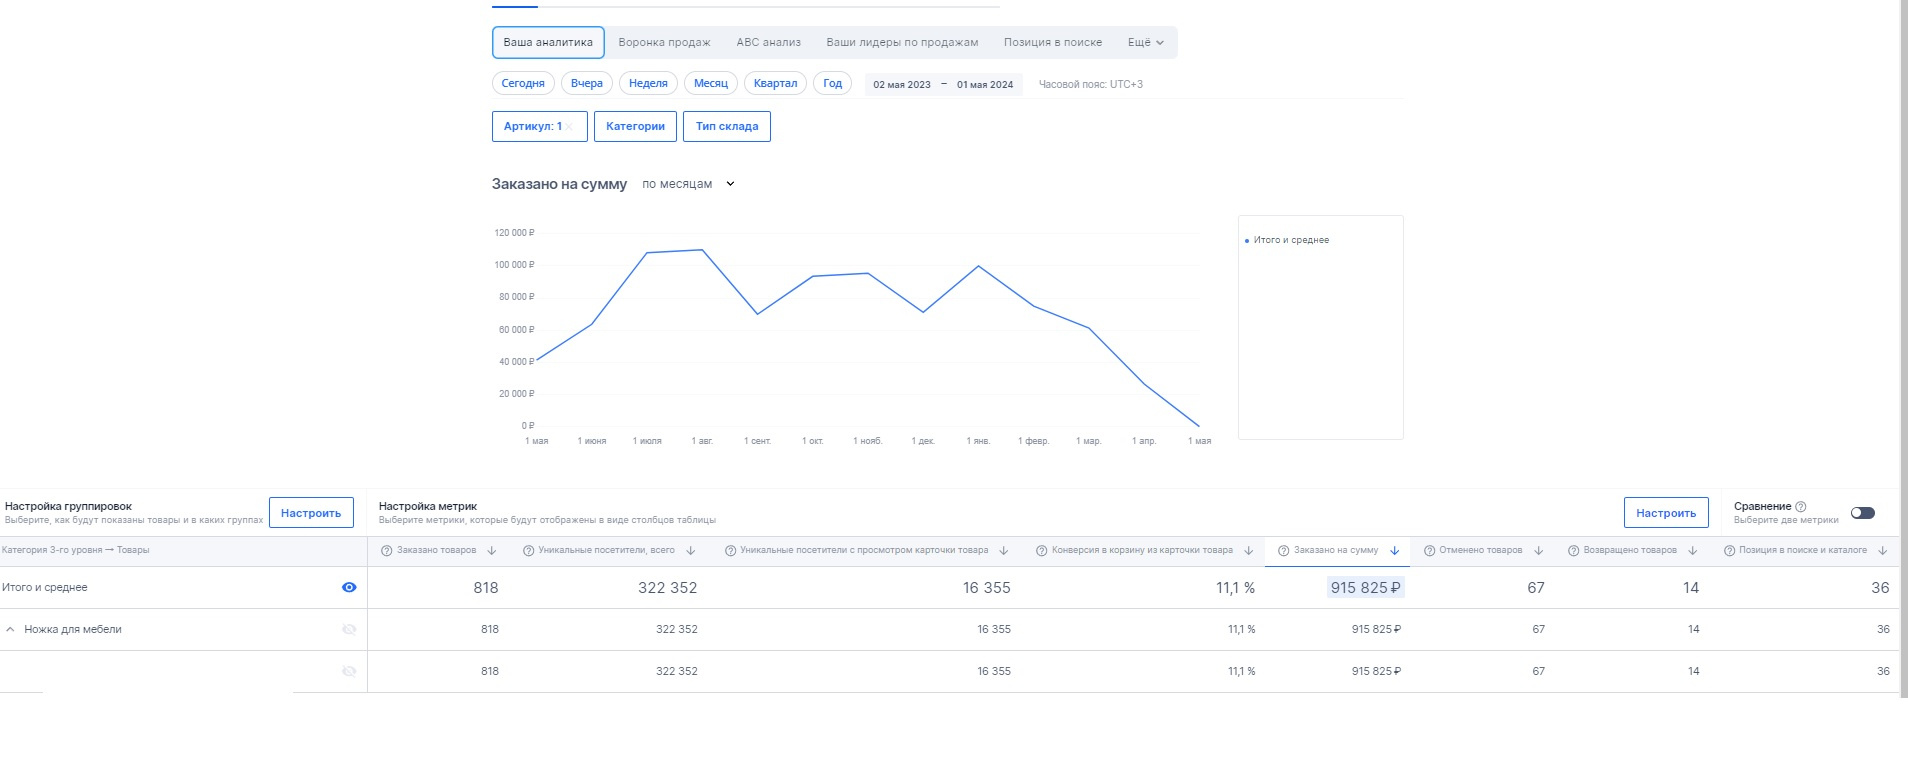
Task: Click the start date 02 мая 2023 field
Action: point(901,85)
